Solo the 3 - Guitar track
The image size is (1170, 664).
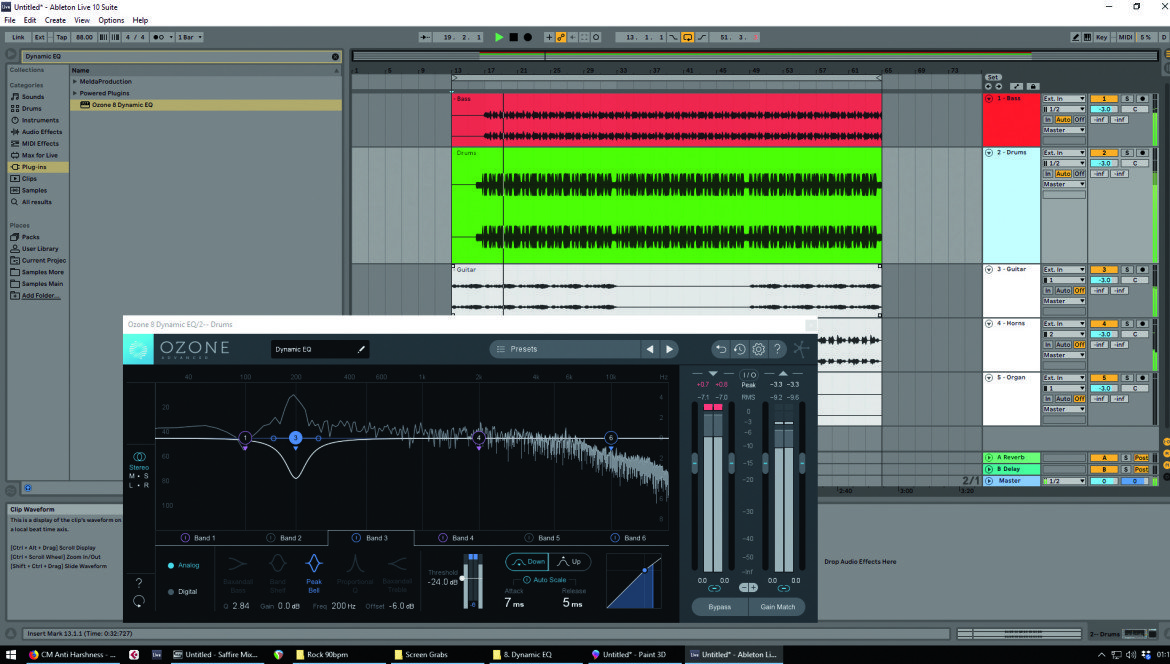[1127, 269]
